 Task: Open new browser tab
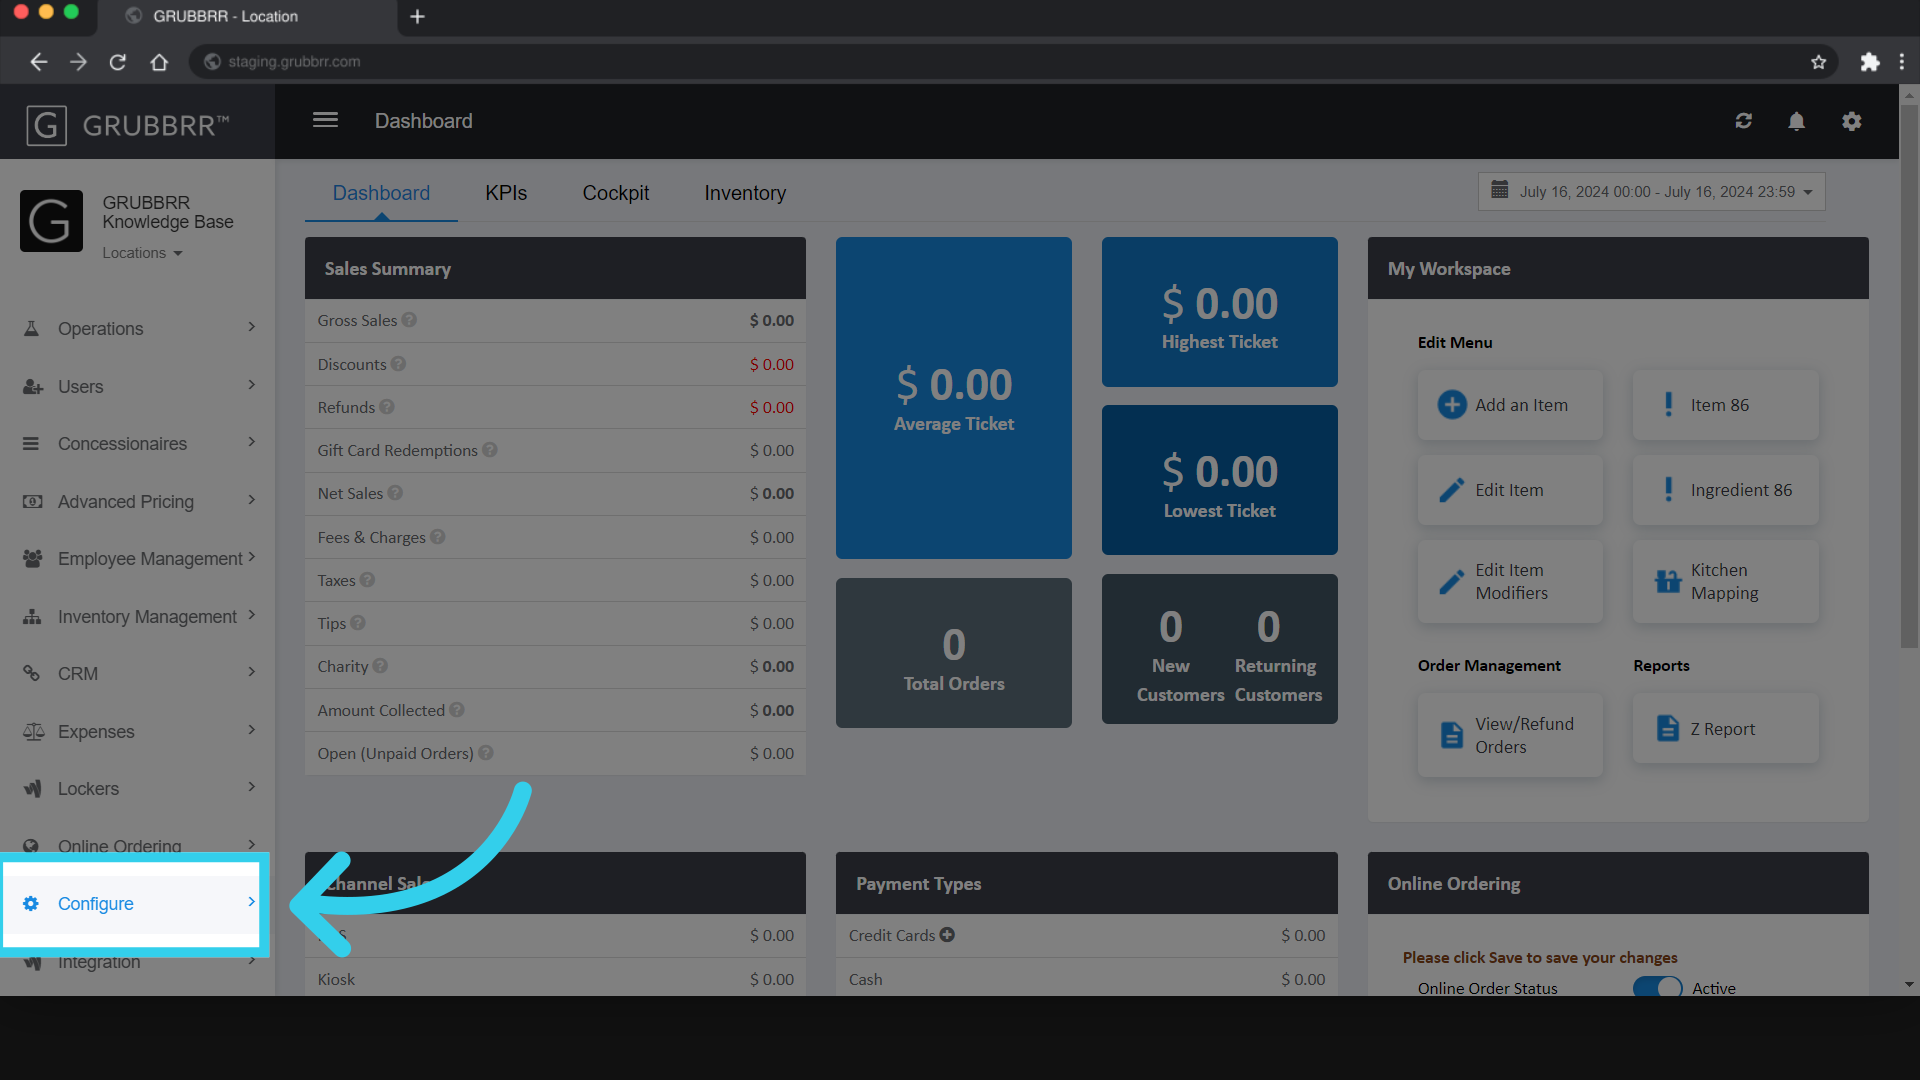(x=418, y=17)
